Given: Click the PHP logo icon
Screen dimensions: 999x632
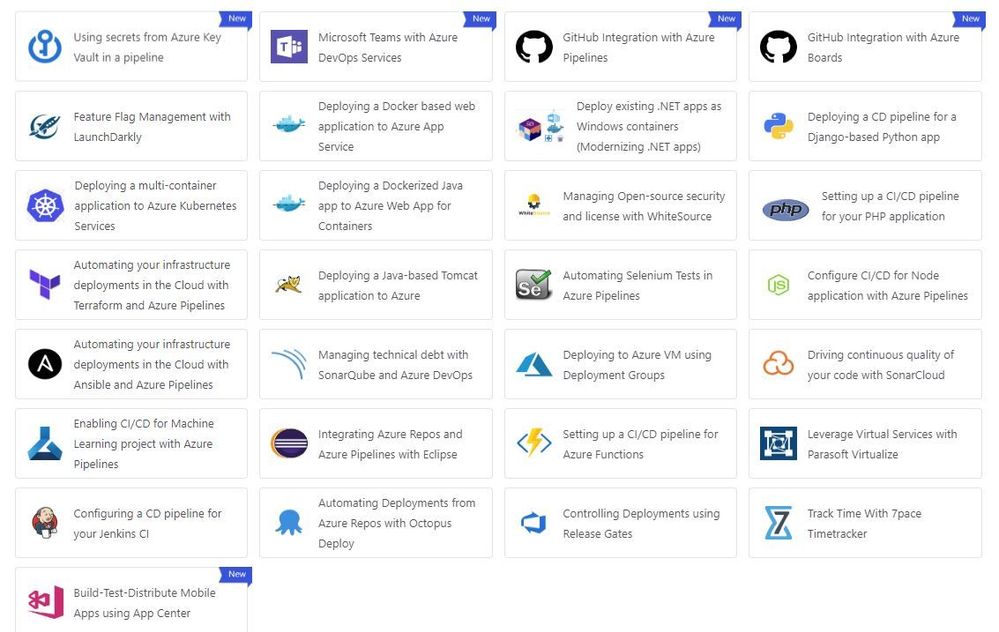Looking at the screenshot, I should coord(786,209).
